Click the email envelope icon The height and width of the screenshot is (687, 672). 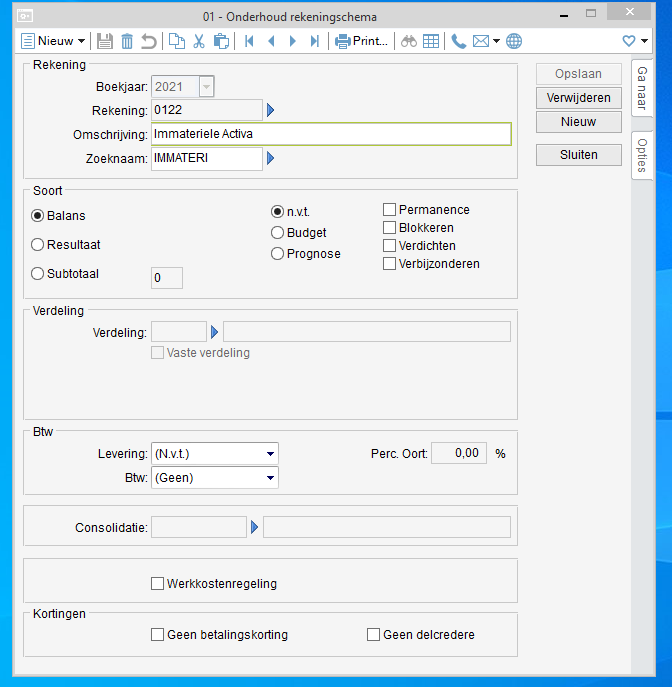point(481,41)
